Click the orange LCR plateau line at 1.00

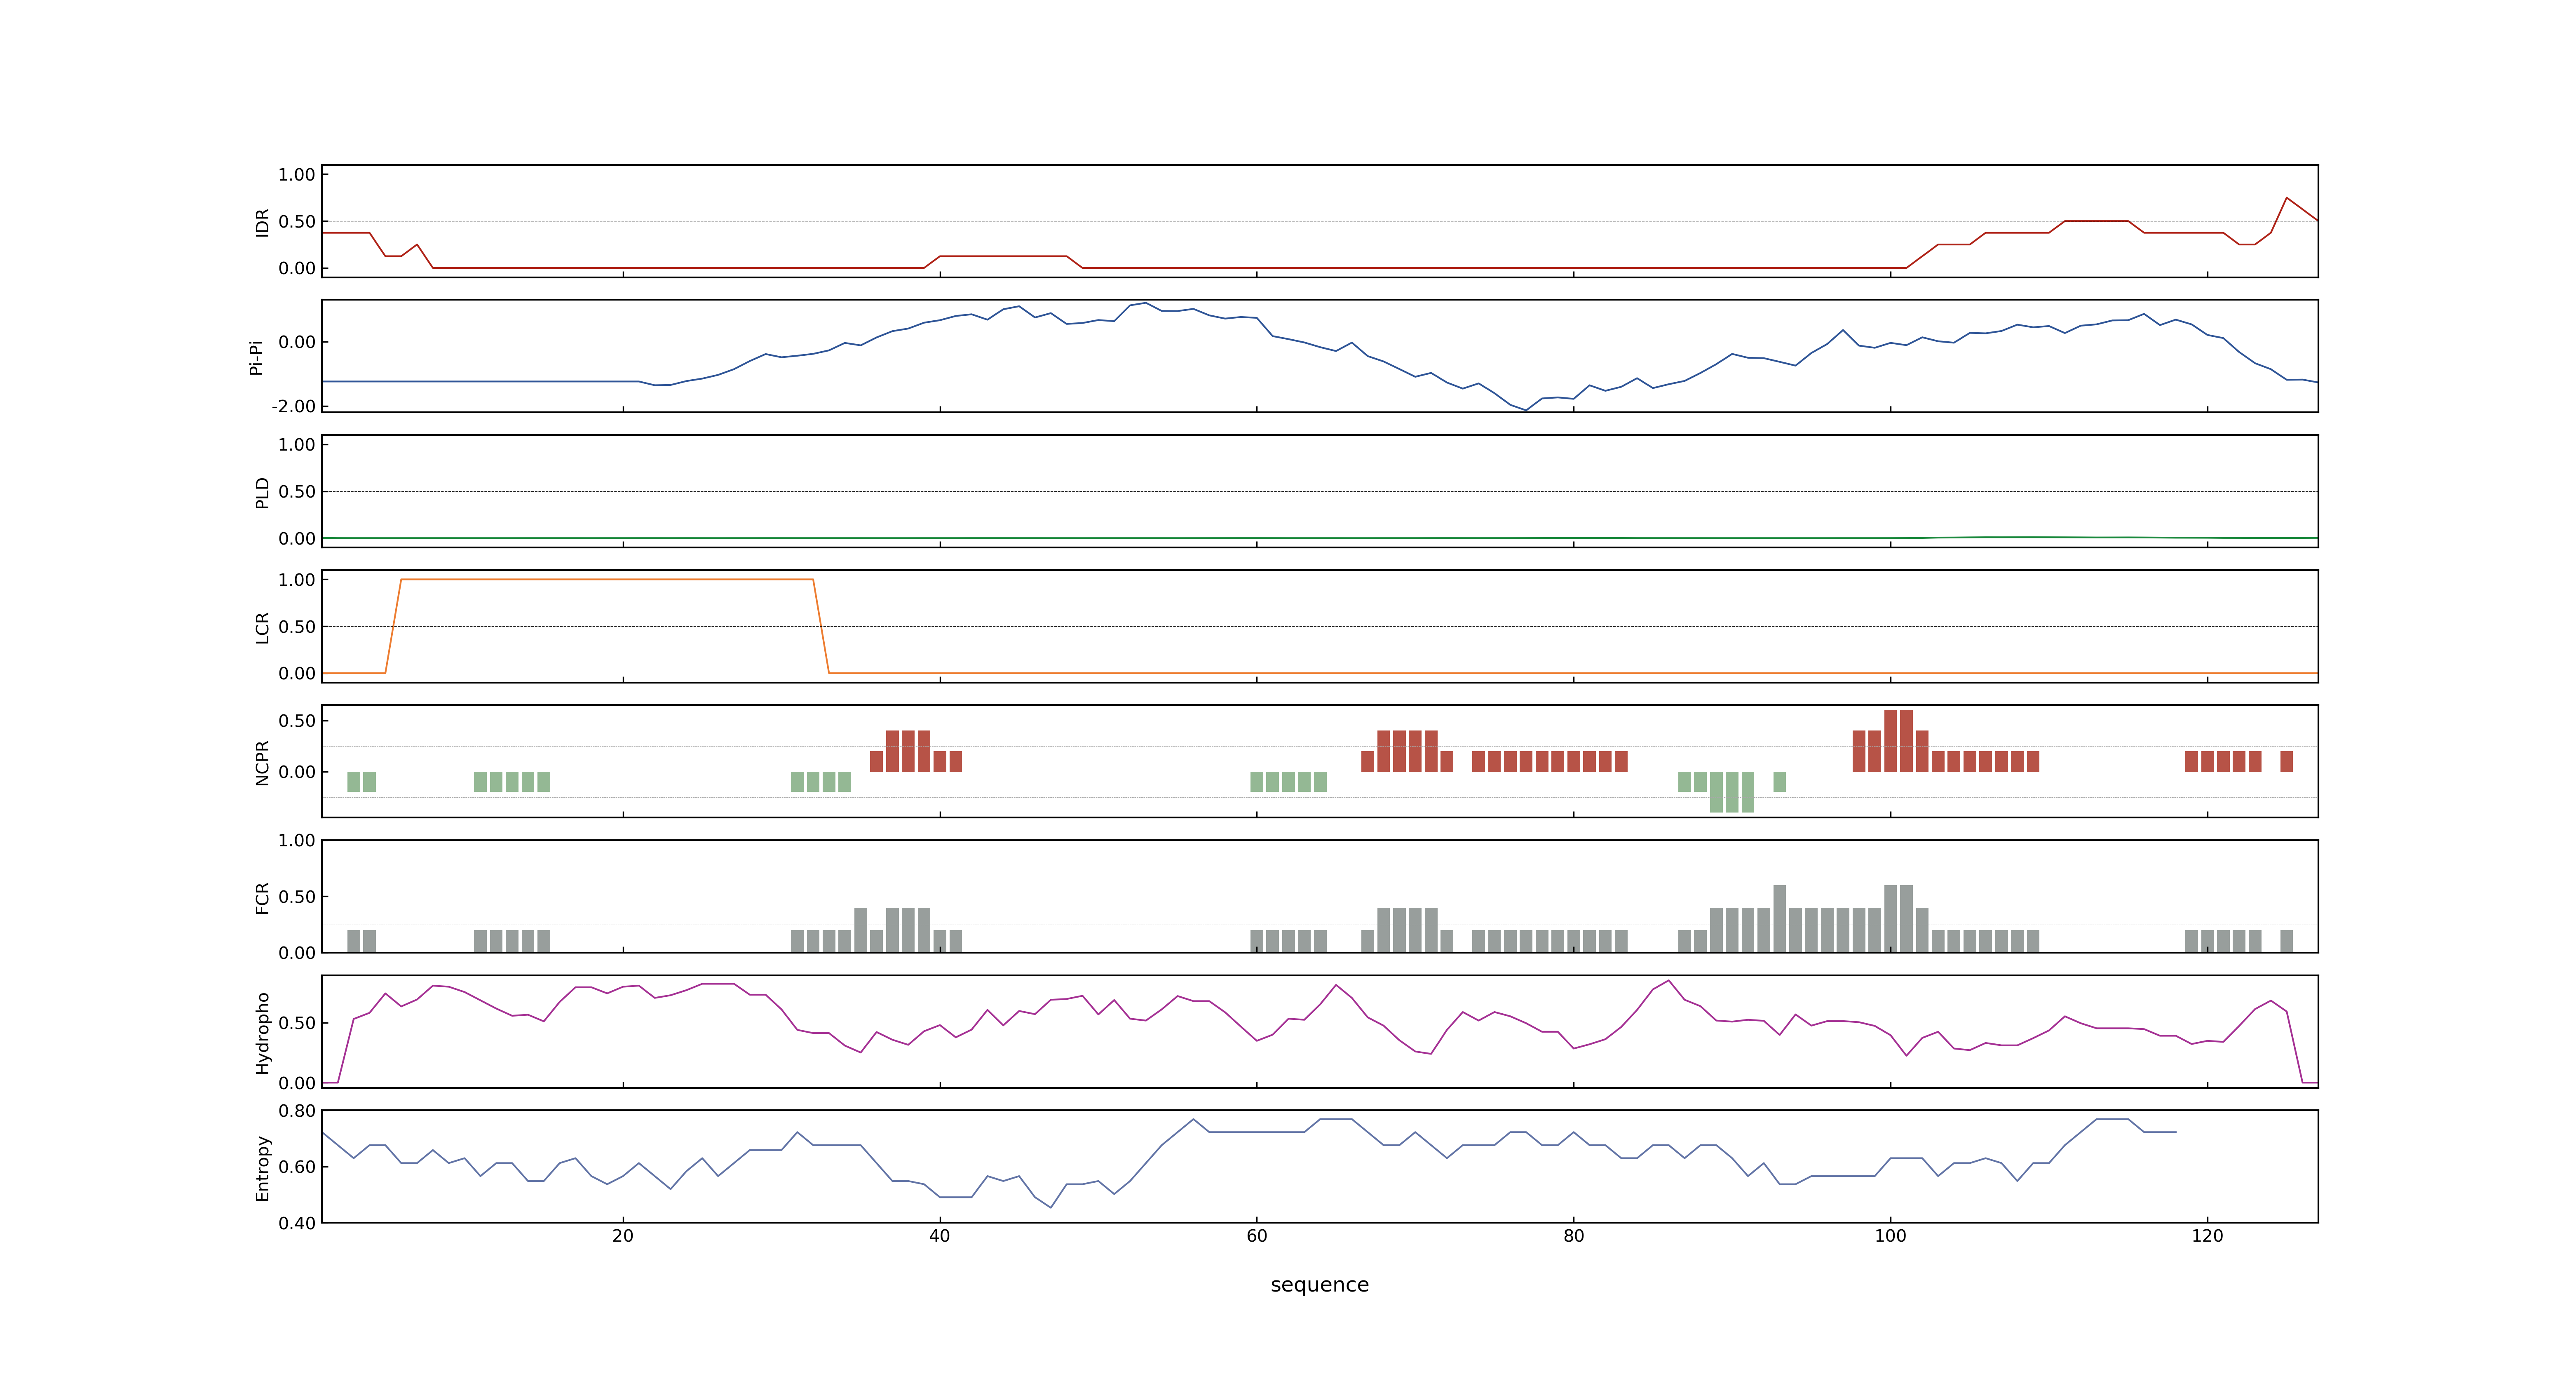(607, 579)
